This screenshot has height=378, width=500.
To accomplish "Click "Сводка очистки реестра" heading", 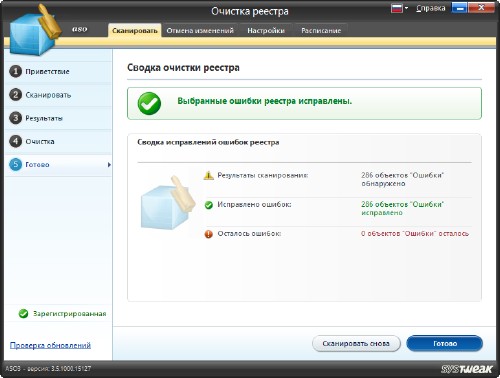I will click(183, 68).
